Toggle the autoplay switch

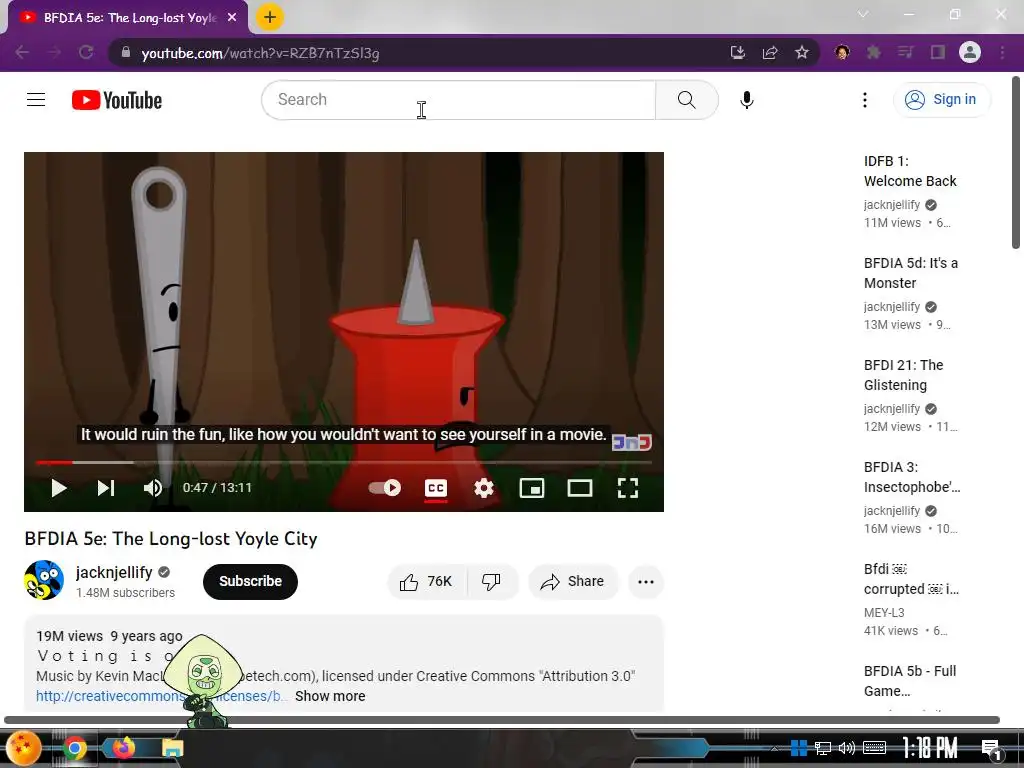point(385,488)
